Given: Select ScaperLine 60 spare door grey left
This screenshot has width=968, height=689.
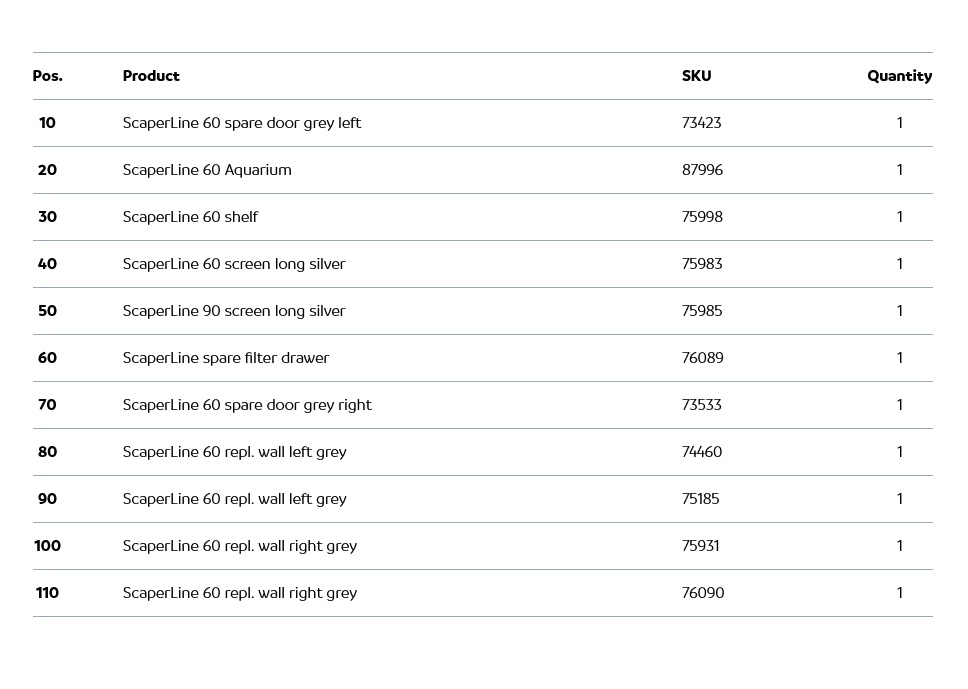Looking at the screenshot, I should pyautogui.click(x=241, y=123).
